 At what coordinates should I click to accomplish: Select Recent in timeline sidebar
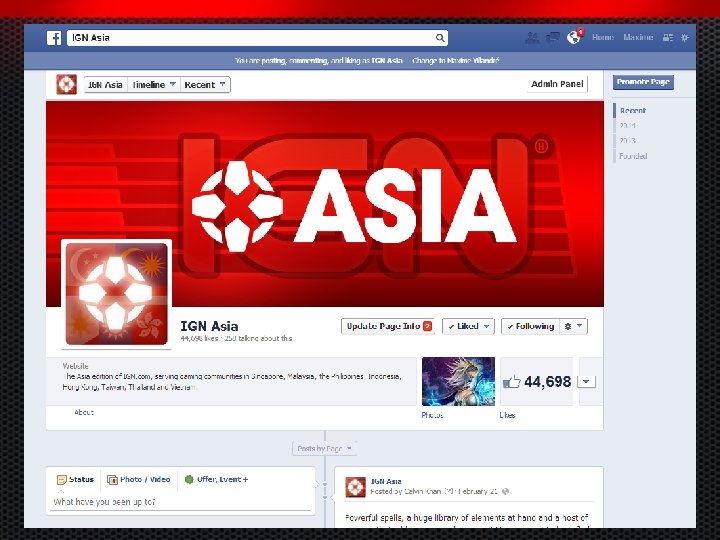tap(633, 111)
